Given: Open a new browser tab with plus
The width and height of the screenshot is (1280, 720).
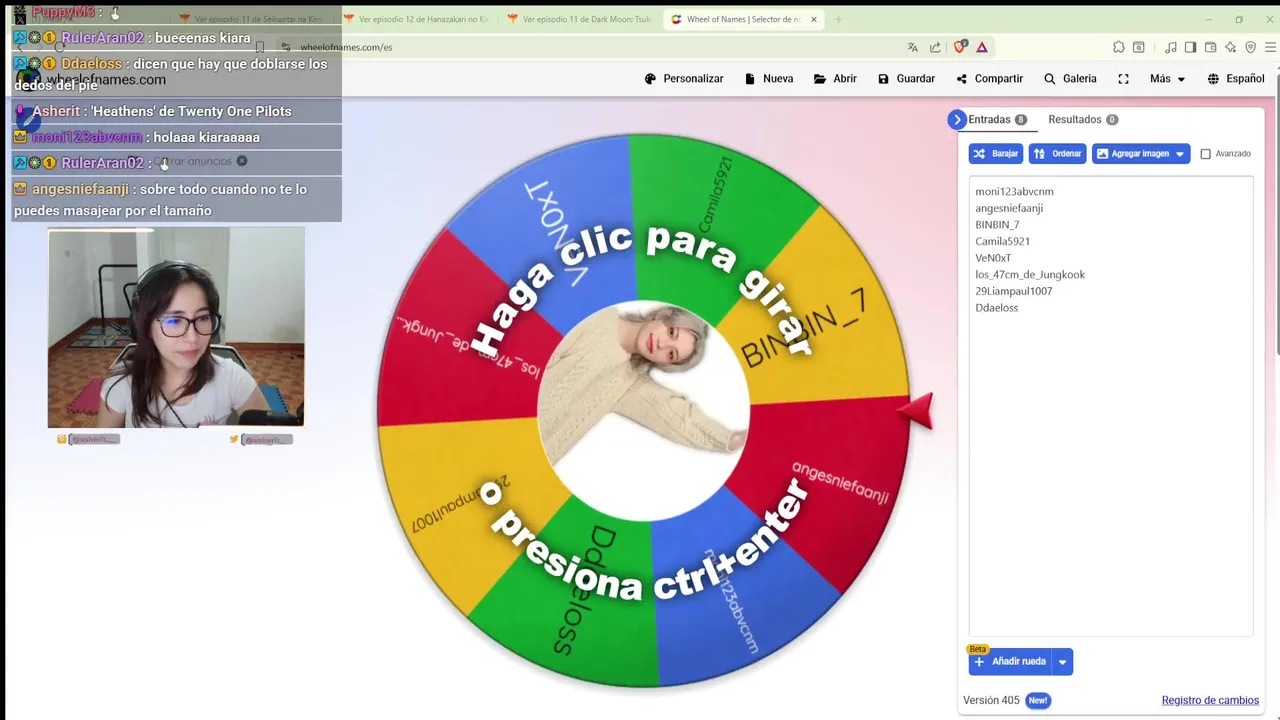Looking at the screenshot, I should point(838,19).
